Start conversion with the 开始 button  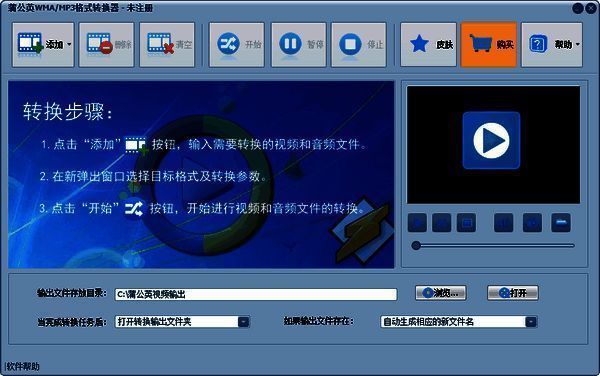point(236,44)
